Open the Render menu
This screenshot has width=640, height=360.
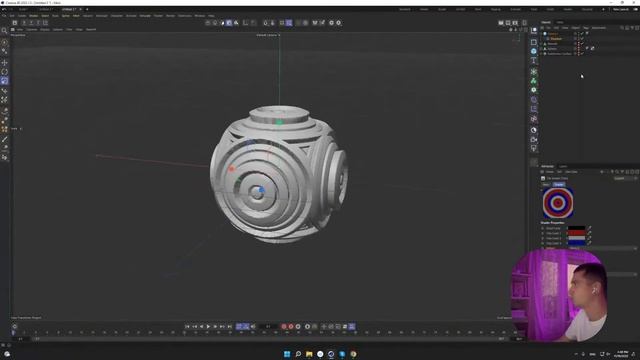pos(171,16)
